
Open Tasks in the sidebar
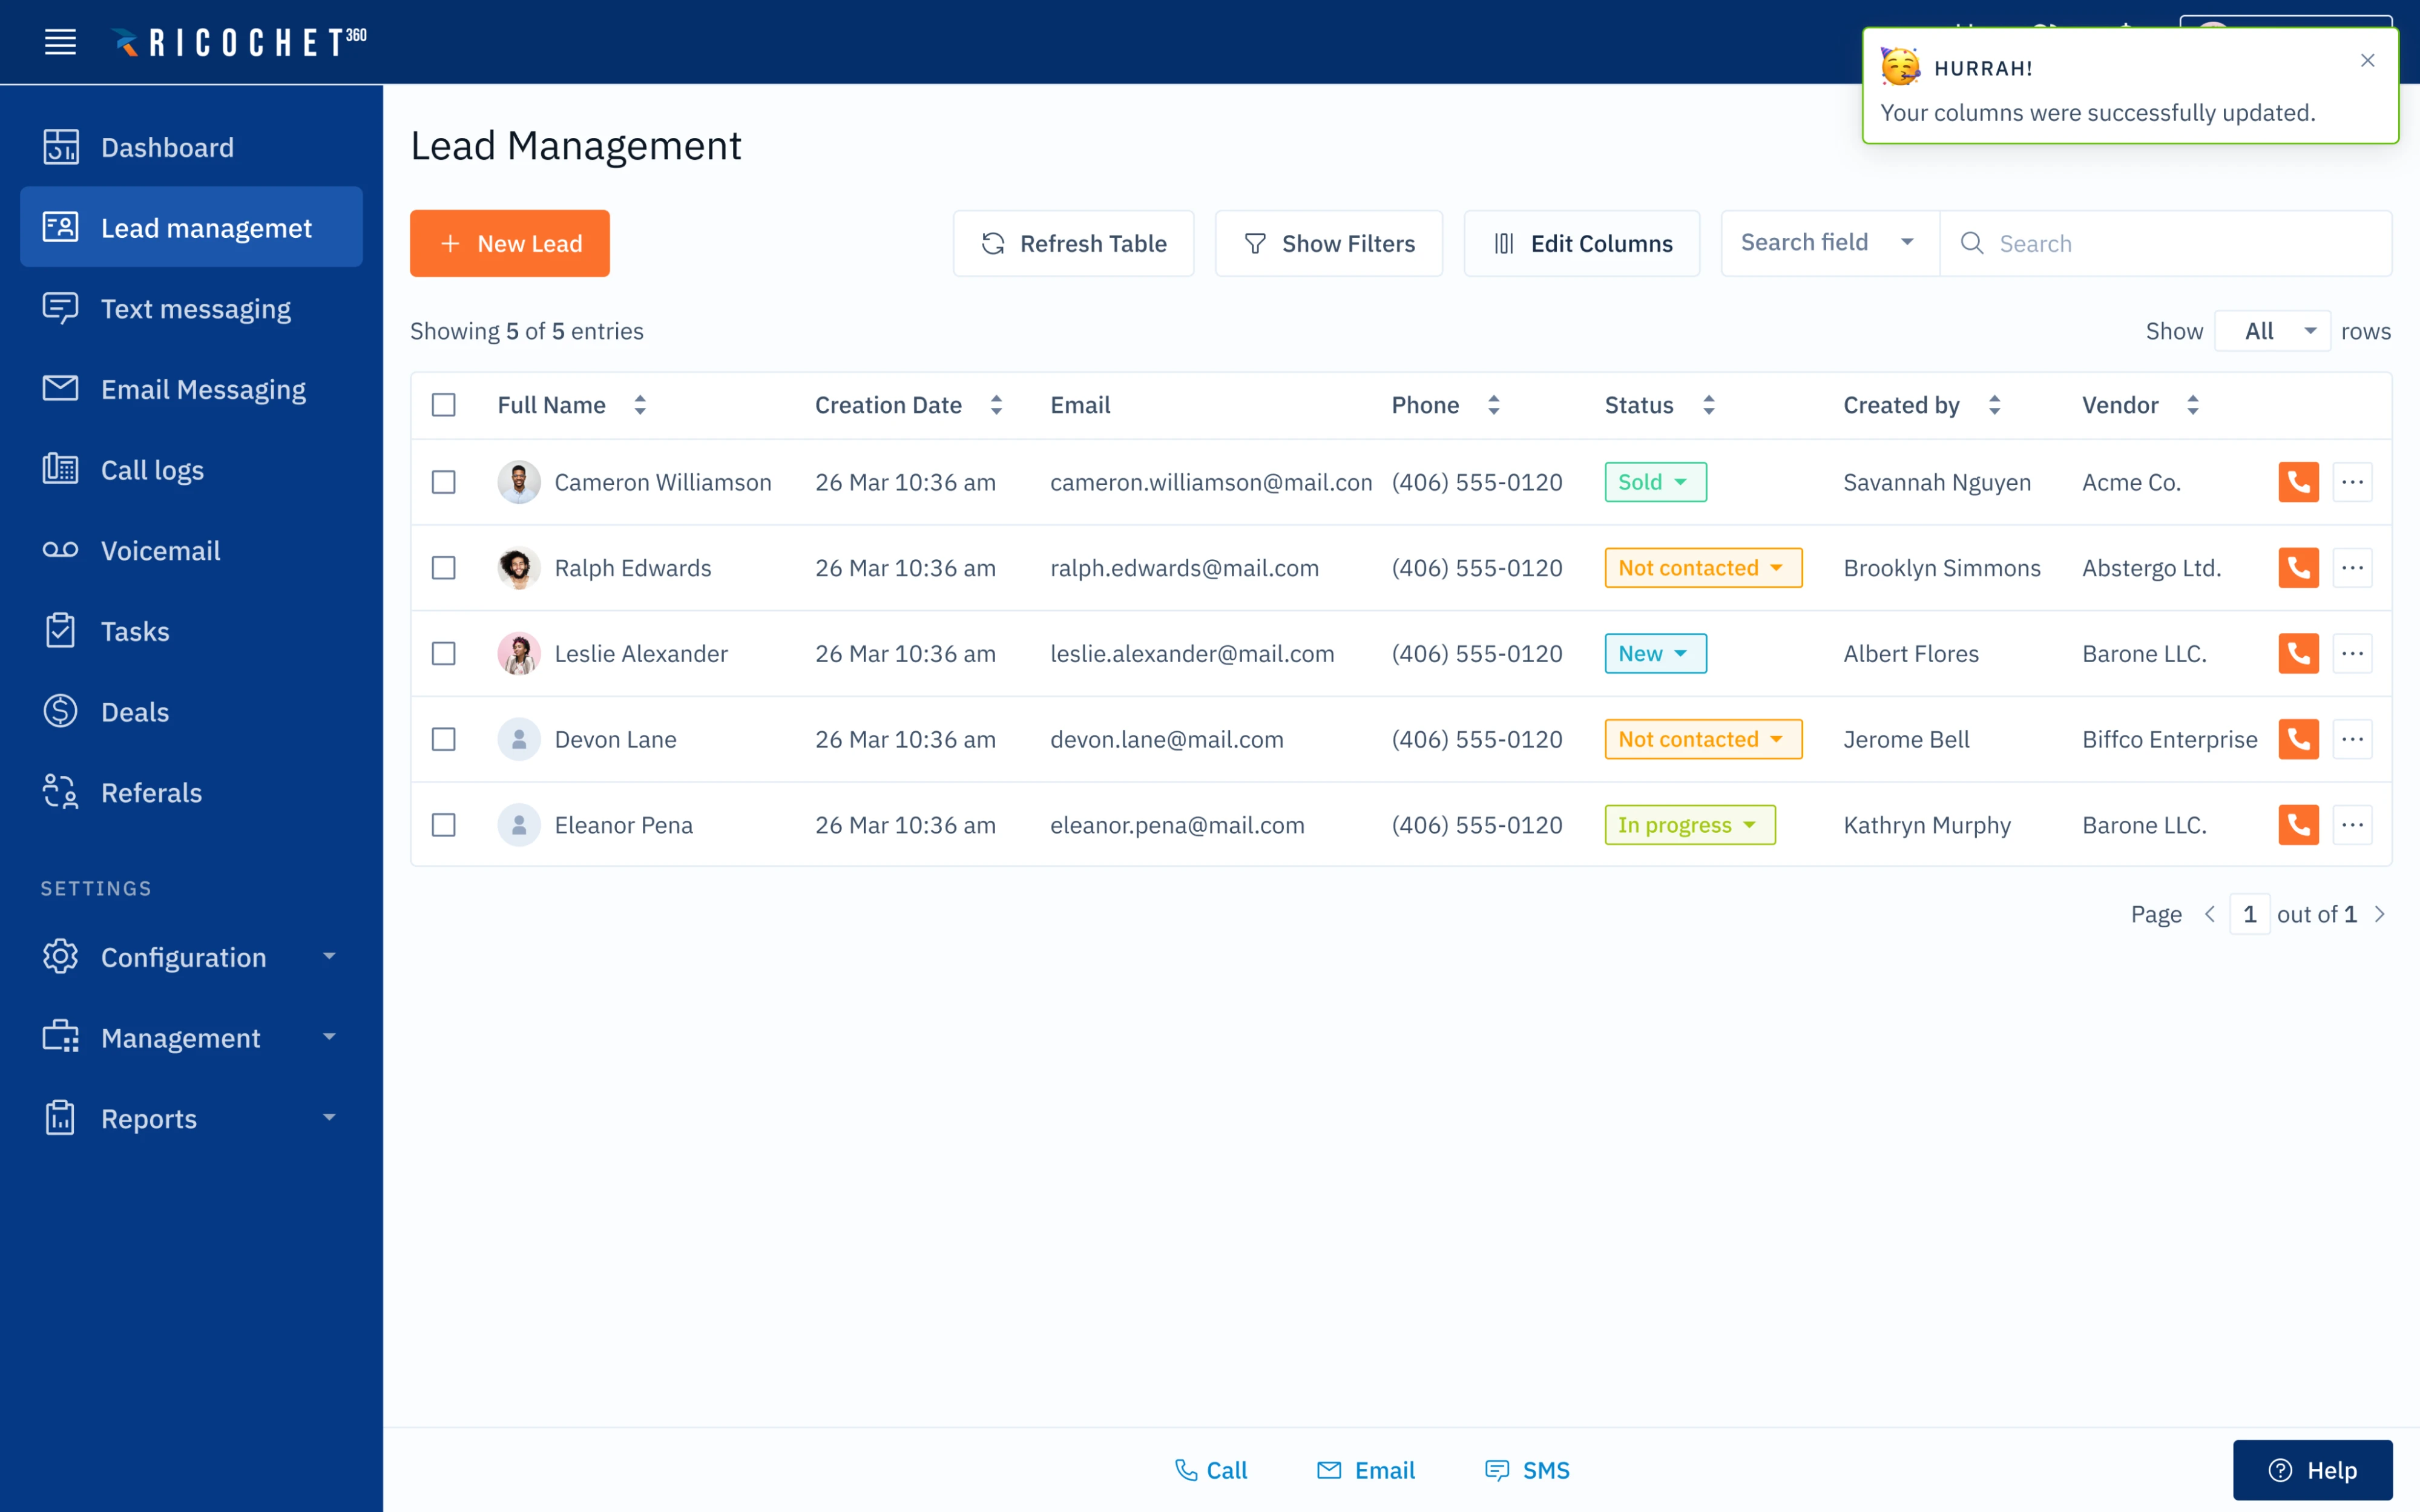click(191, 631)
